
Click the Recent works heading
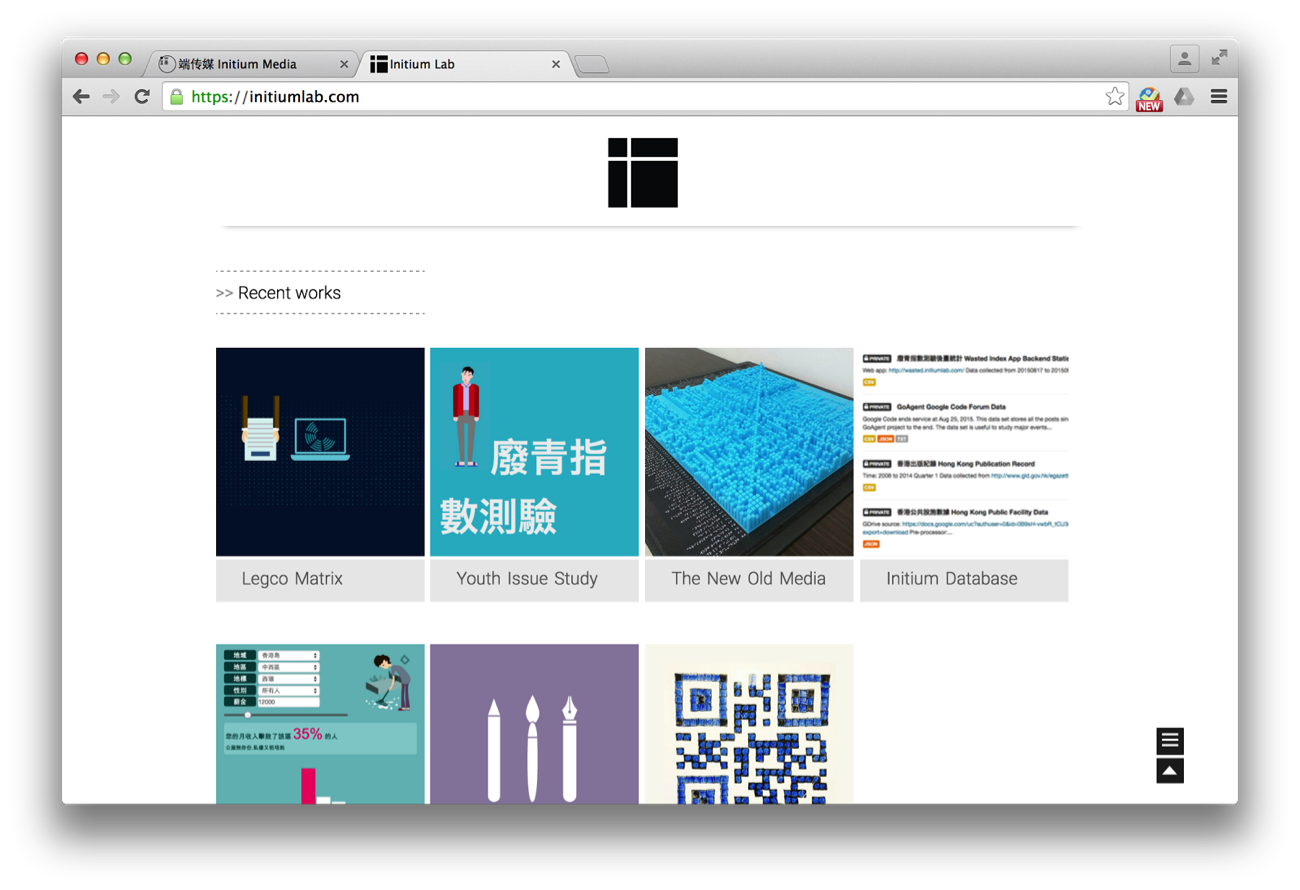pos(289,293)
